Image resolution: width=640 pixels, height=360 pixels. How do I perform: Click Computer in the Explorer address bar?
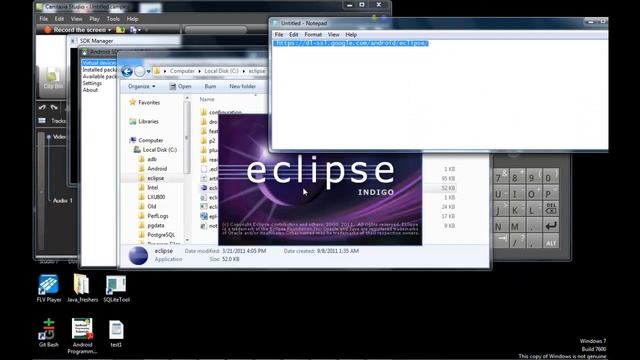tap(182, 71)
